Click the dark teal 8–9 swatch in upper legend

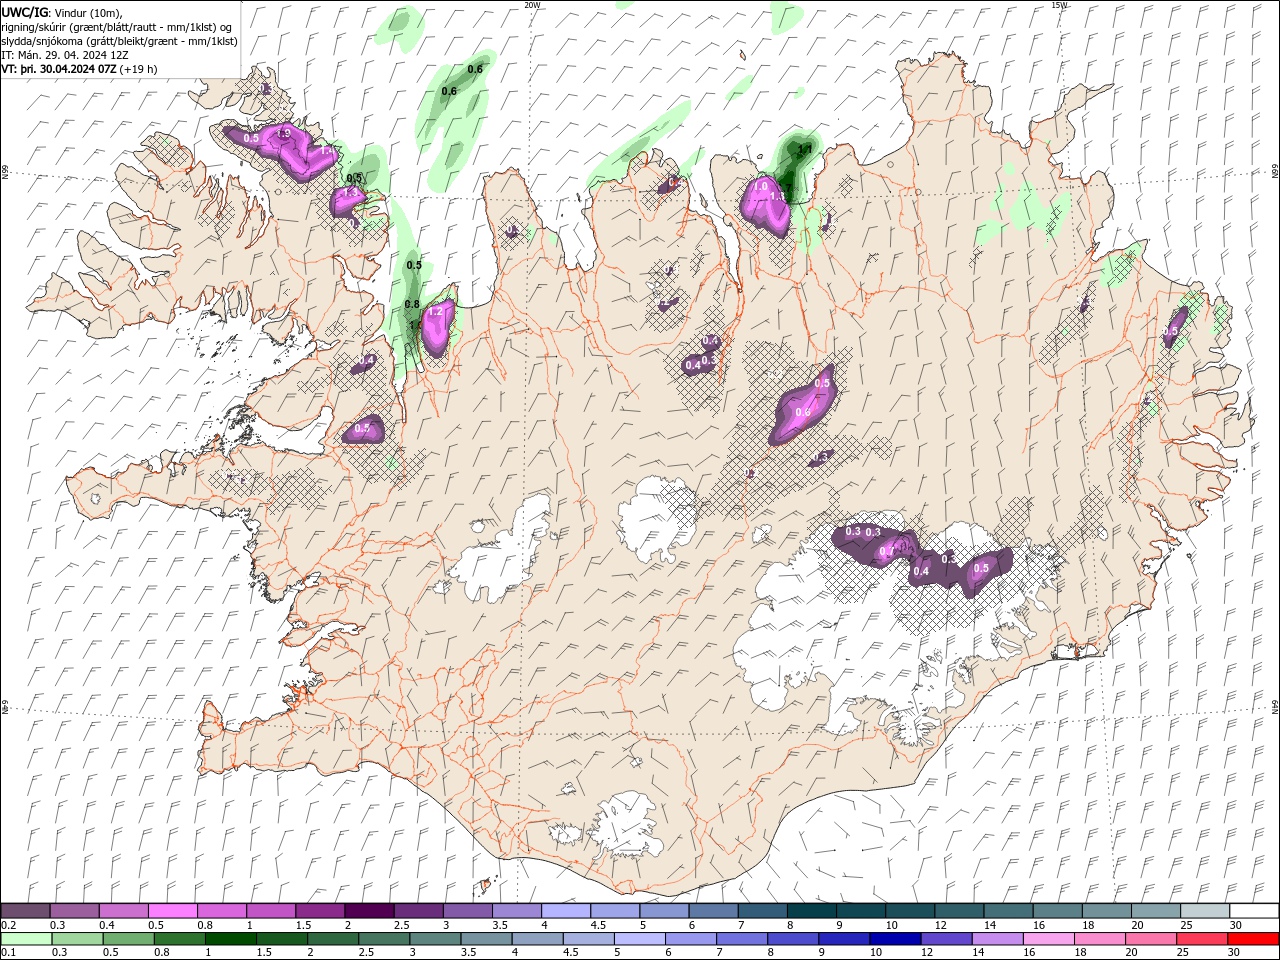click(x=811, y=911)
